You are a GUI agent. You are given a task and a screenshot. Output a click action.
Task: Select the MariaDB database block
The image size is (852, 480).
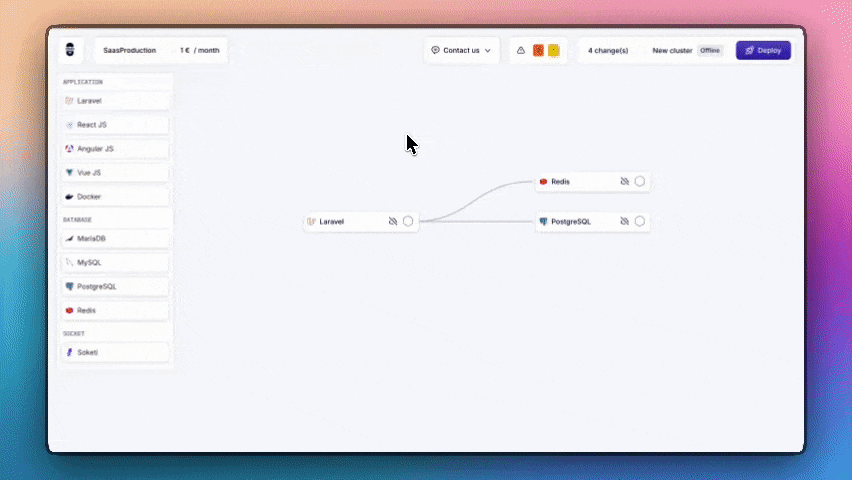pos(114,239)
